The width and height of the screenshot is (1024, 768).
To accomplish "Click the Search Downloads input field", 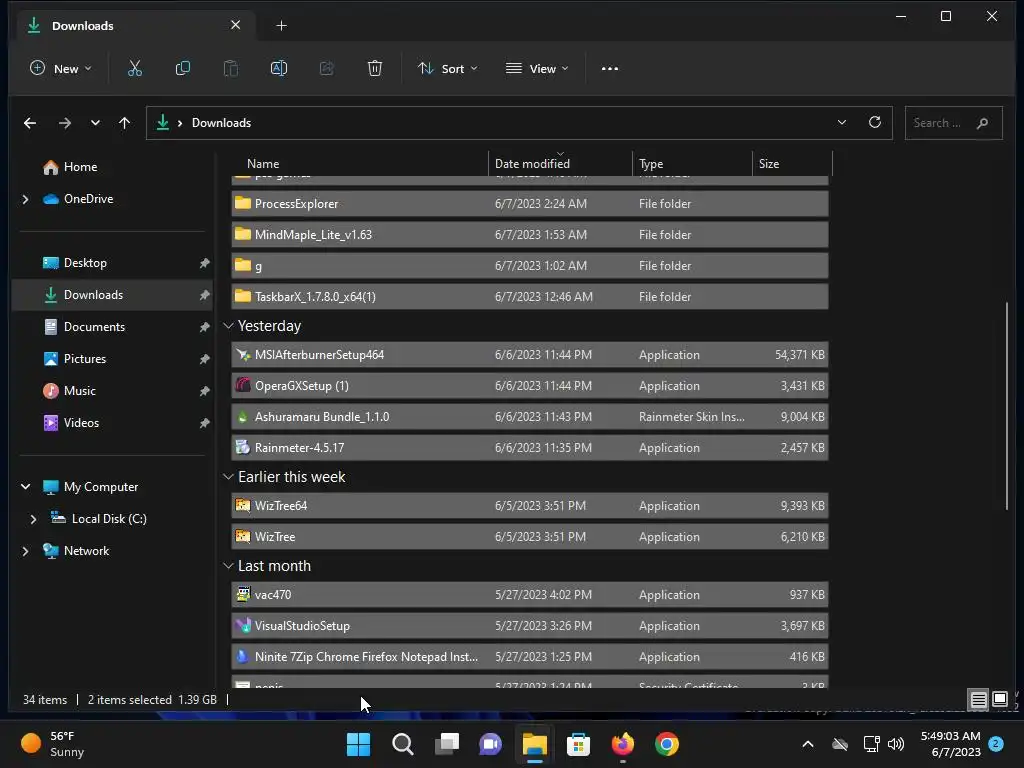I will (x=953, y=123).
